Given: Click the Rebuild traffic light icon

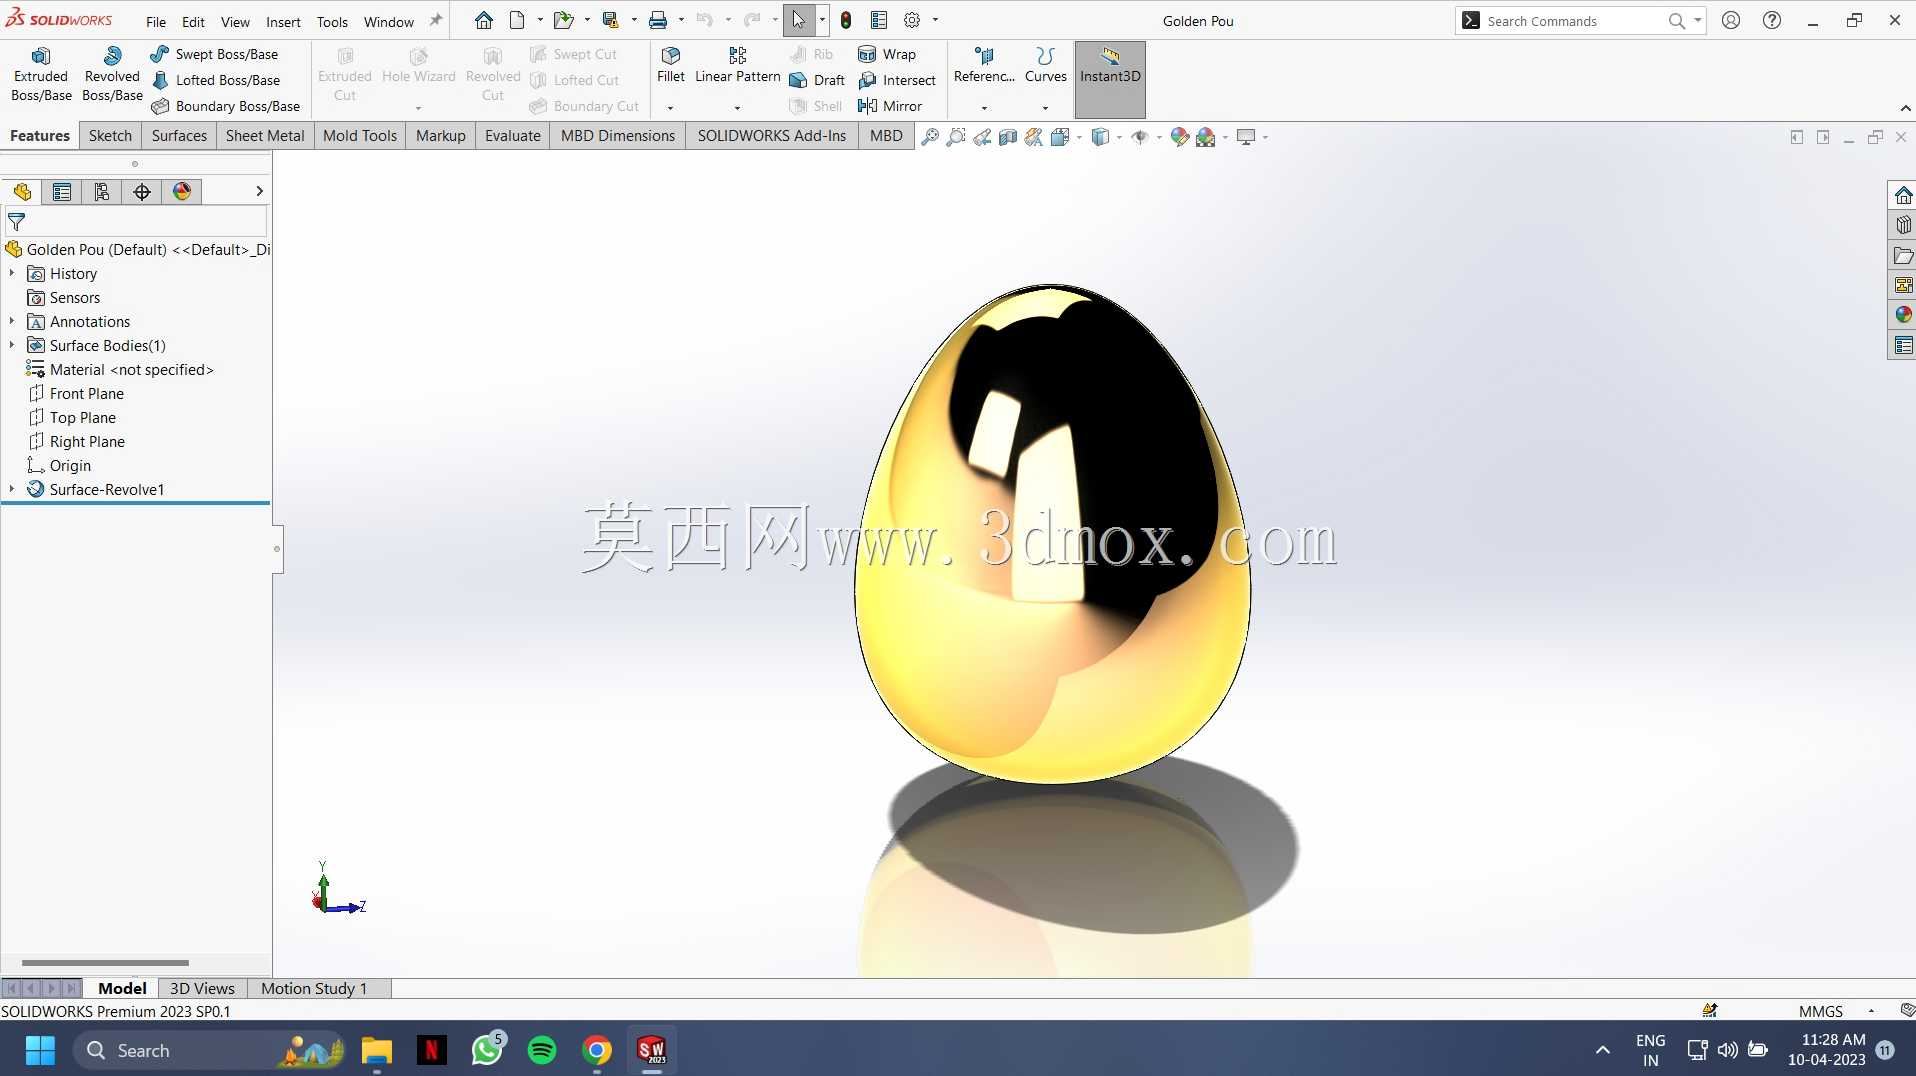Looking at the screenshot, I should (846, 20).
